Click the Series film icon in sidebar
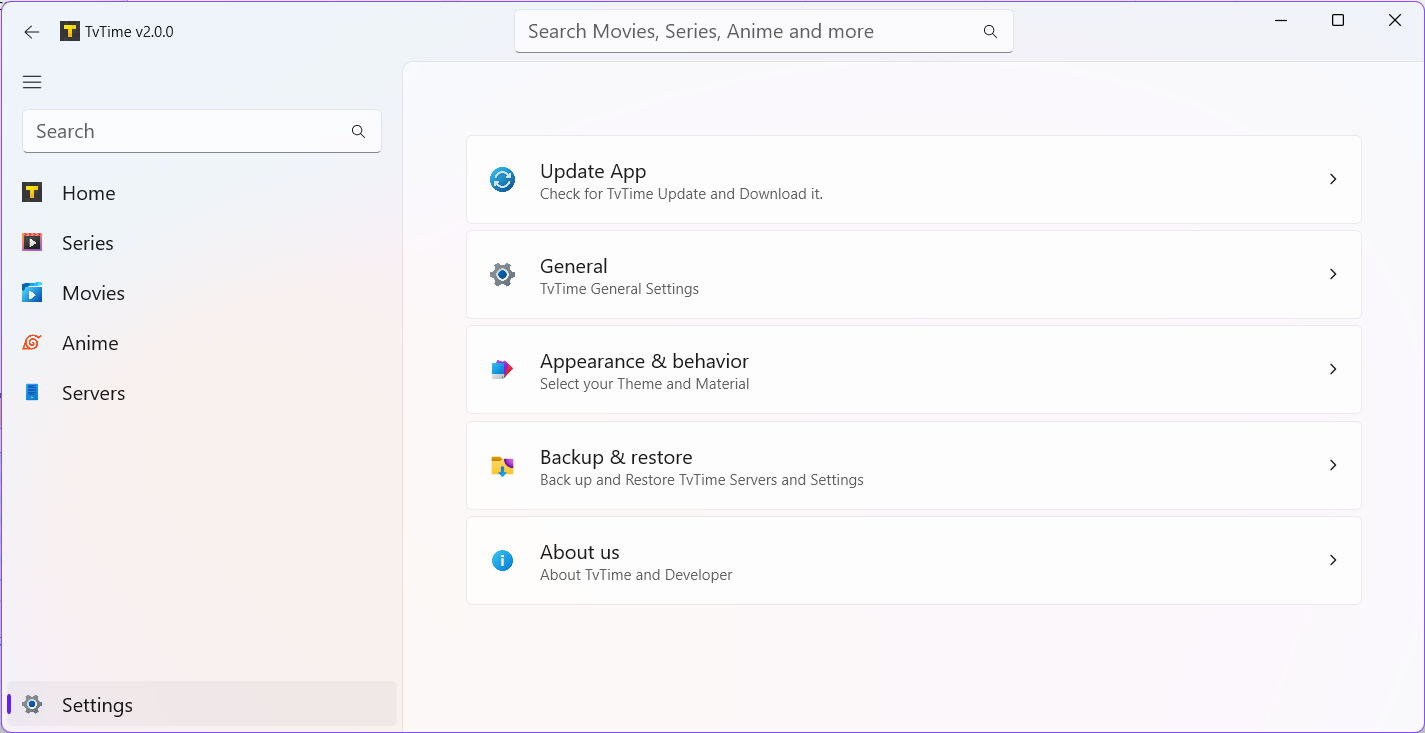The height and width of the screenshot is (733, 1425). click(x=32, y=242)
